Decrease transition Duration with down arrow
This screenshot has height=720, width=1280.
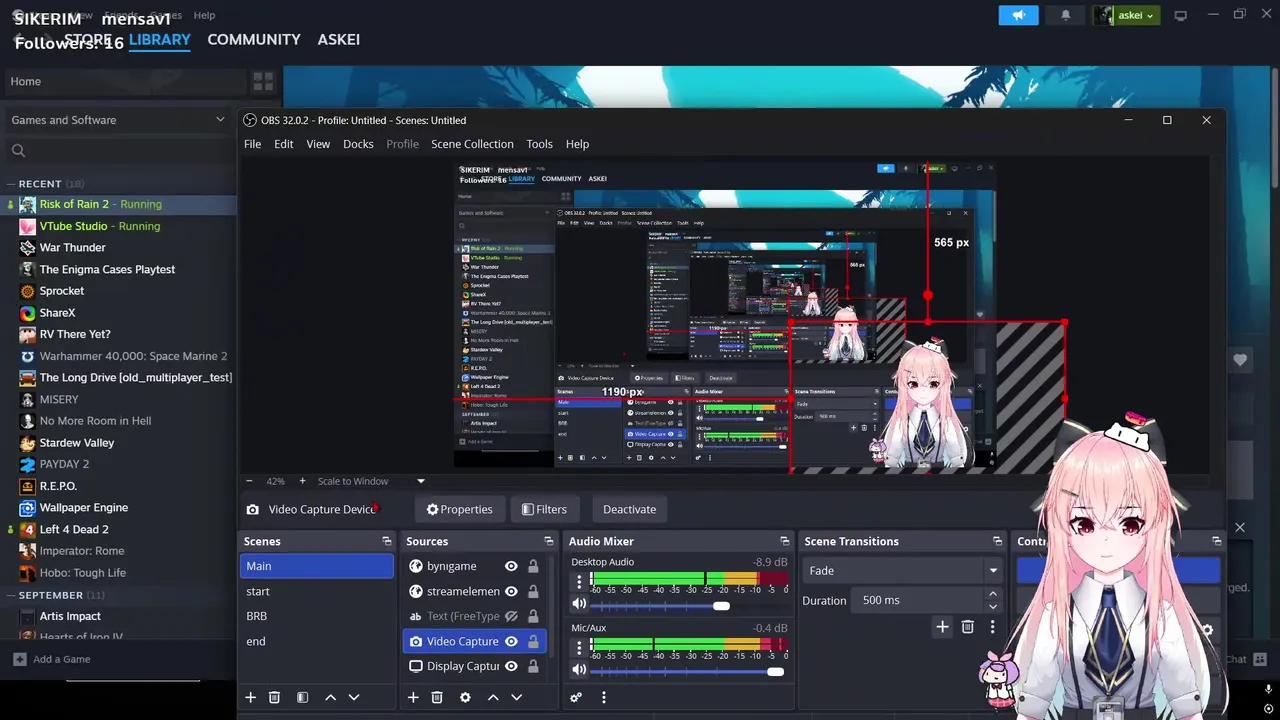pos(993,606)
